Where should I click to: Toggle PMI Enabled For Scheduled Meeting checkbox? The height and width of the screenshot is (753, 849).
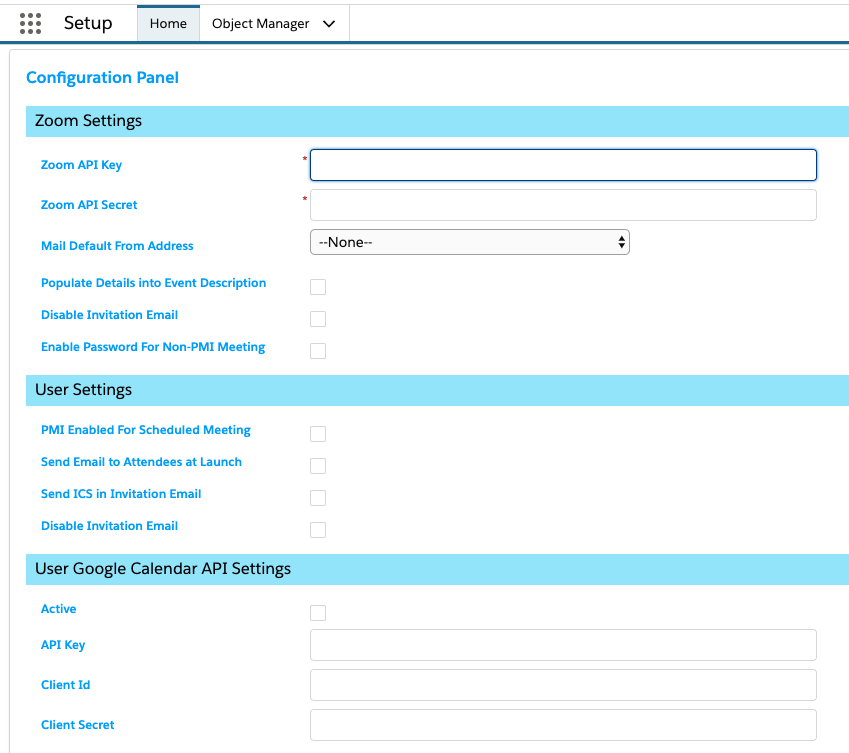coord(318,434)
